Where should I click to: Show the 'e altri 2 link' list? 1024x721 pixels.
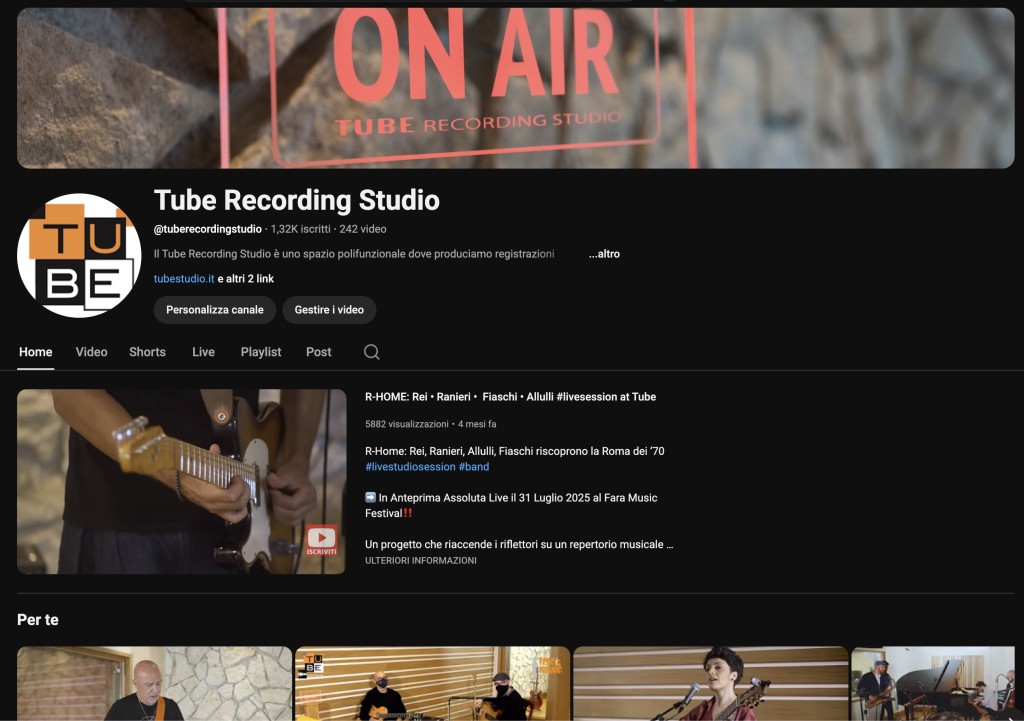pyautogui.click(x=246, y=279)
